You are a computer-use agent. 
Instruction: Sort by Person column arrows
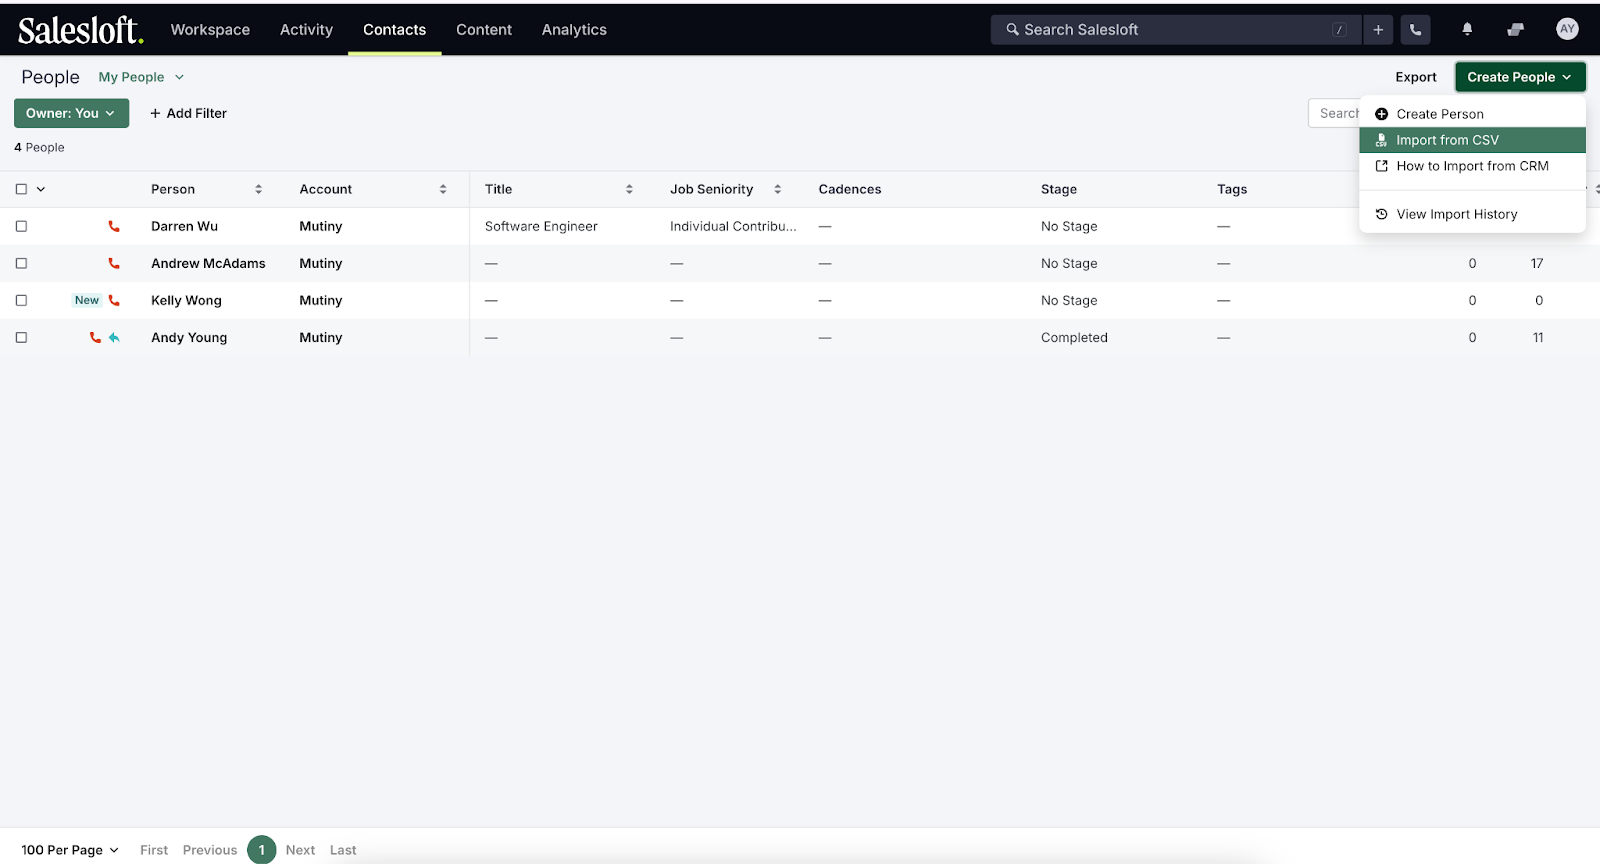tap(258, 189)
